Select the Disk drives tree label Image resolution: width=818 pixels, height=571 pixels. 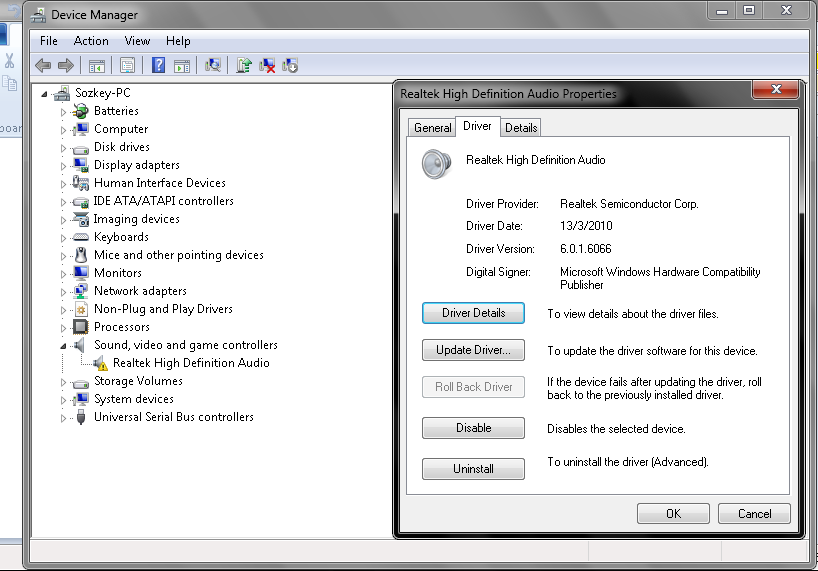coord(122,147)
